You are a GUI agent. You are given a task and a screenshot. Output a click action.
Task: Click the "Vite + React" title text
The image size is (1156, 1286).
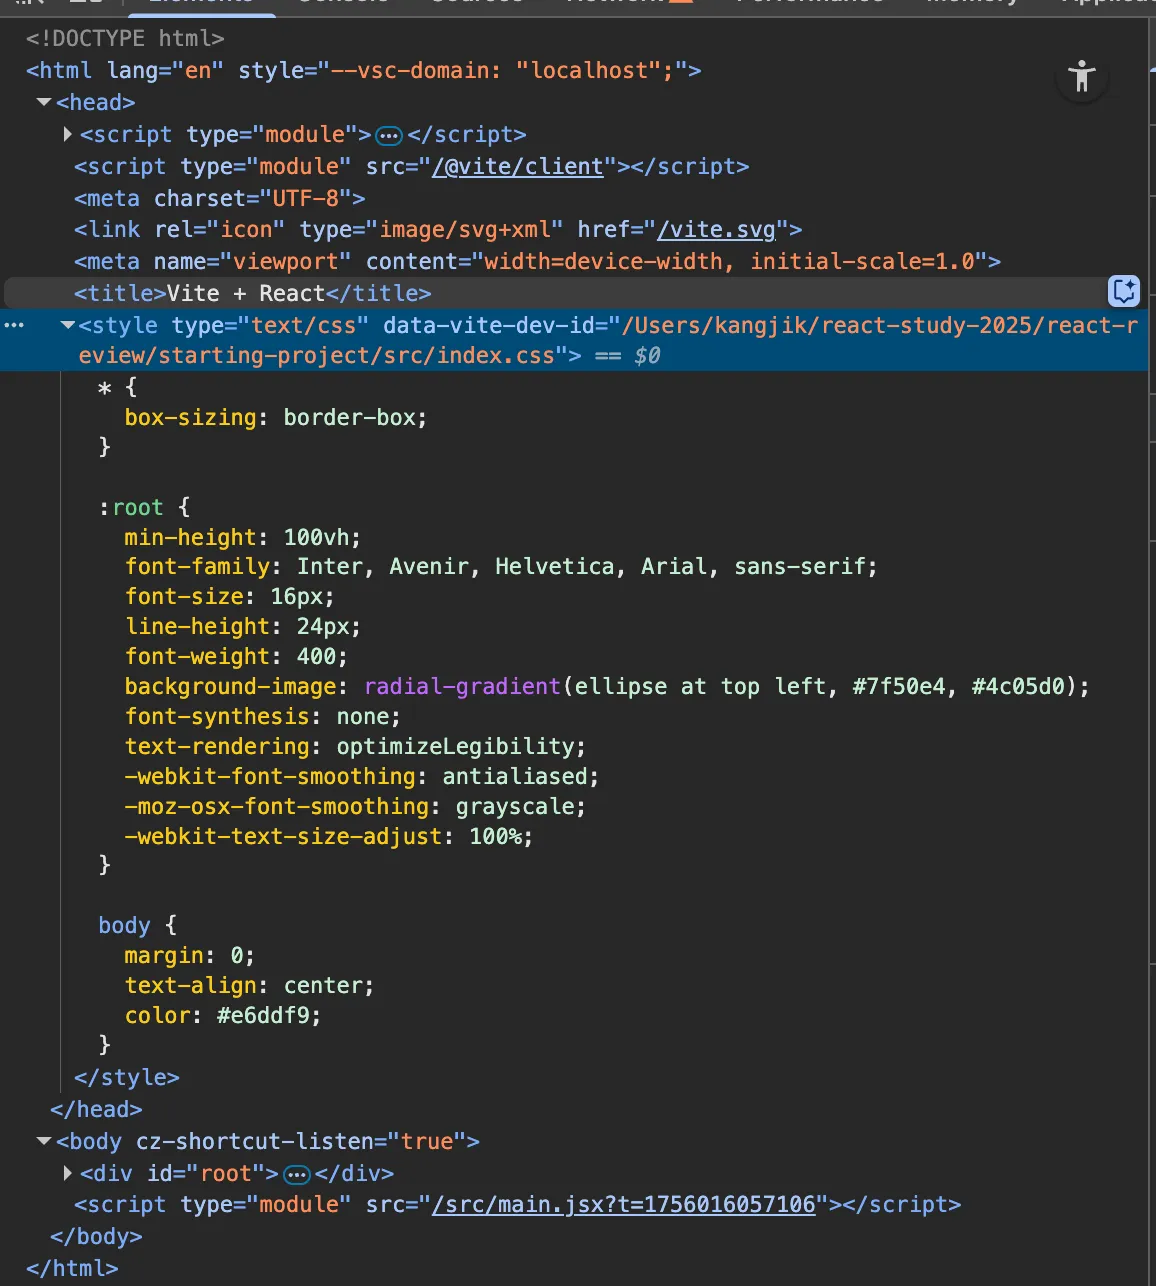tap(246, 293)
